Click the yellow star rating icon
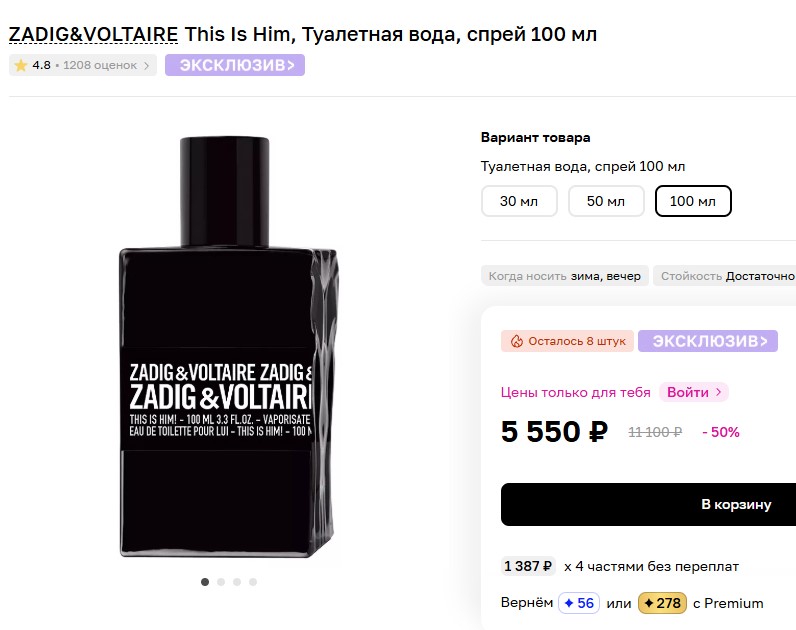Viewport: 796px width, 630px height. tap(21, 65)
